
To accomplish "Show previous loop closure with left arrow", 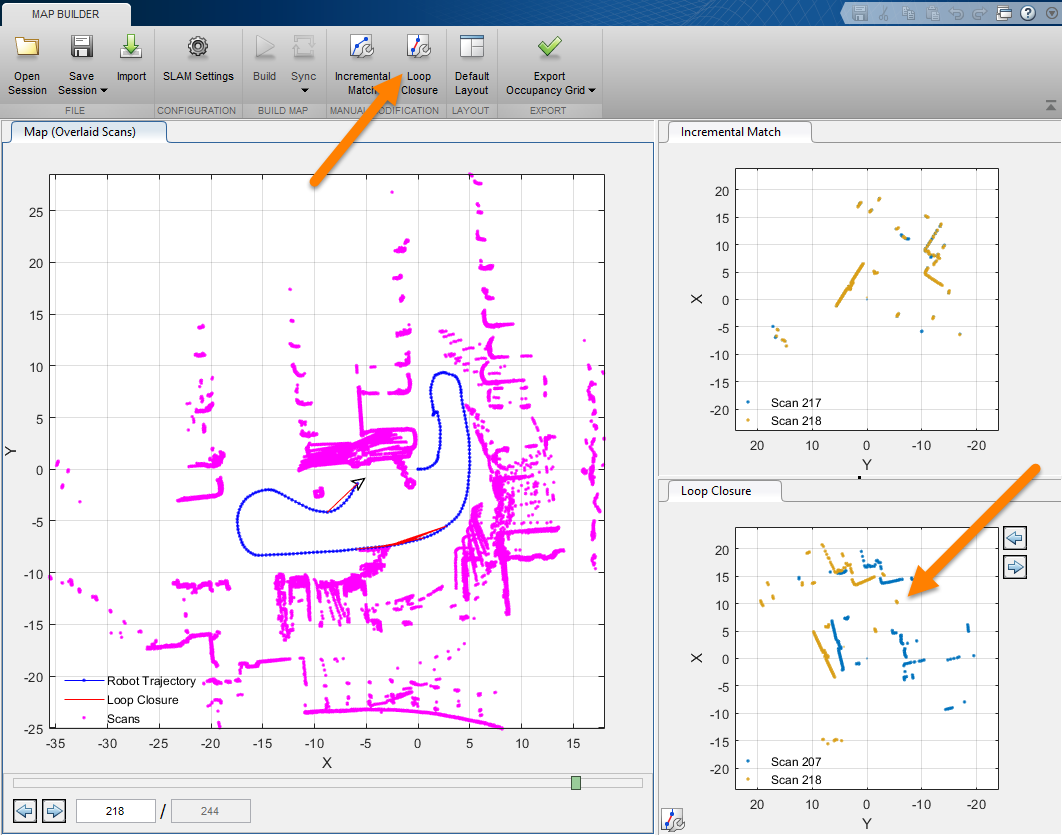I will pos(1015,538).
